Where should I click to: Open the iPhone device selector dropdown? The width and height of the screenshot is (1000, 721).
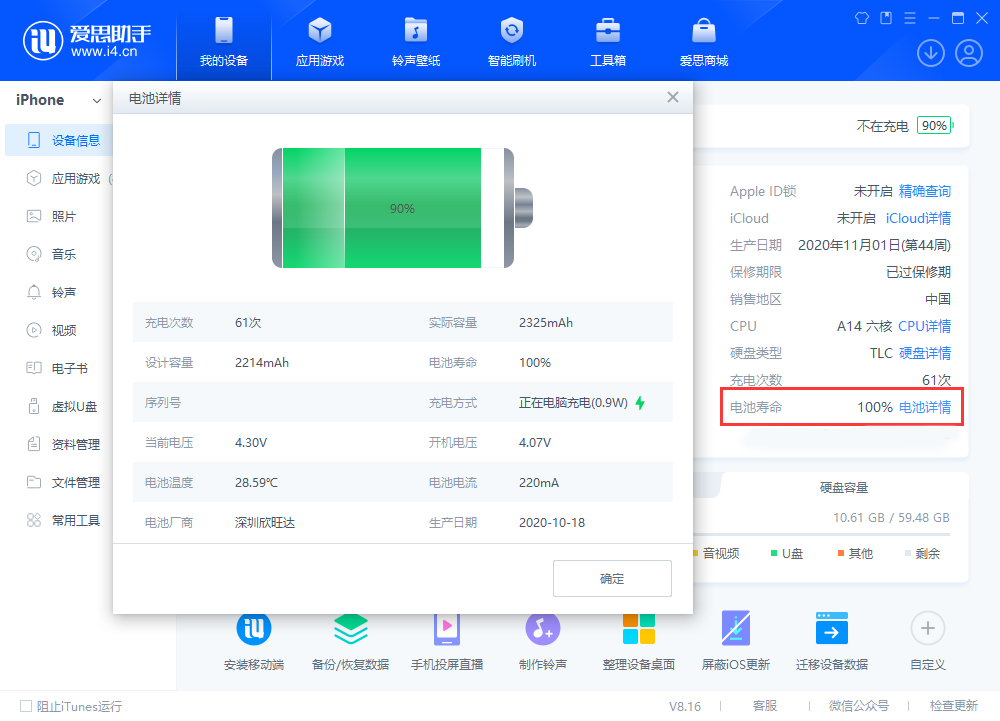pyautogui.click(x=55, y=100)
